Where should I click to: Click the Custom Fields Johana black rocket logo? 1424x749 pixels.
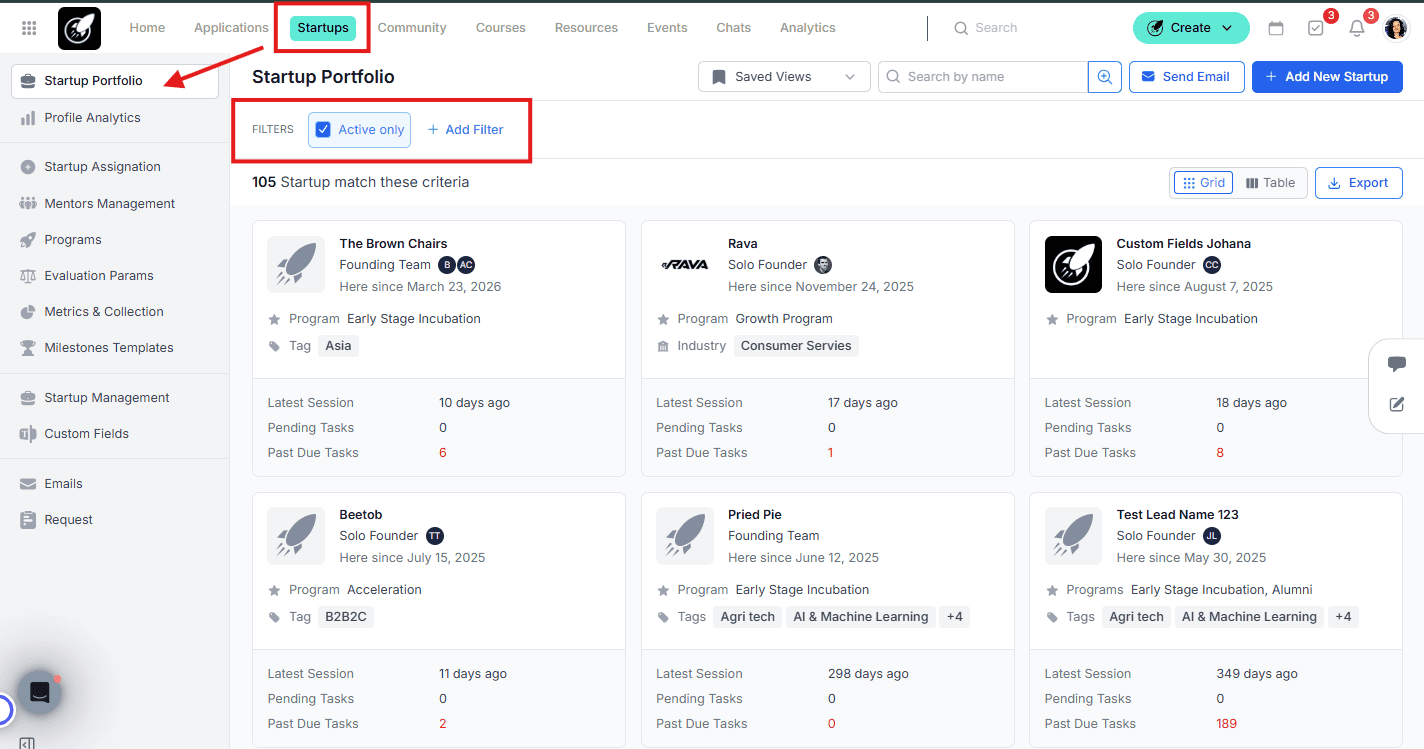[1073, 264]
